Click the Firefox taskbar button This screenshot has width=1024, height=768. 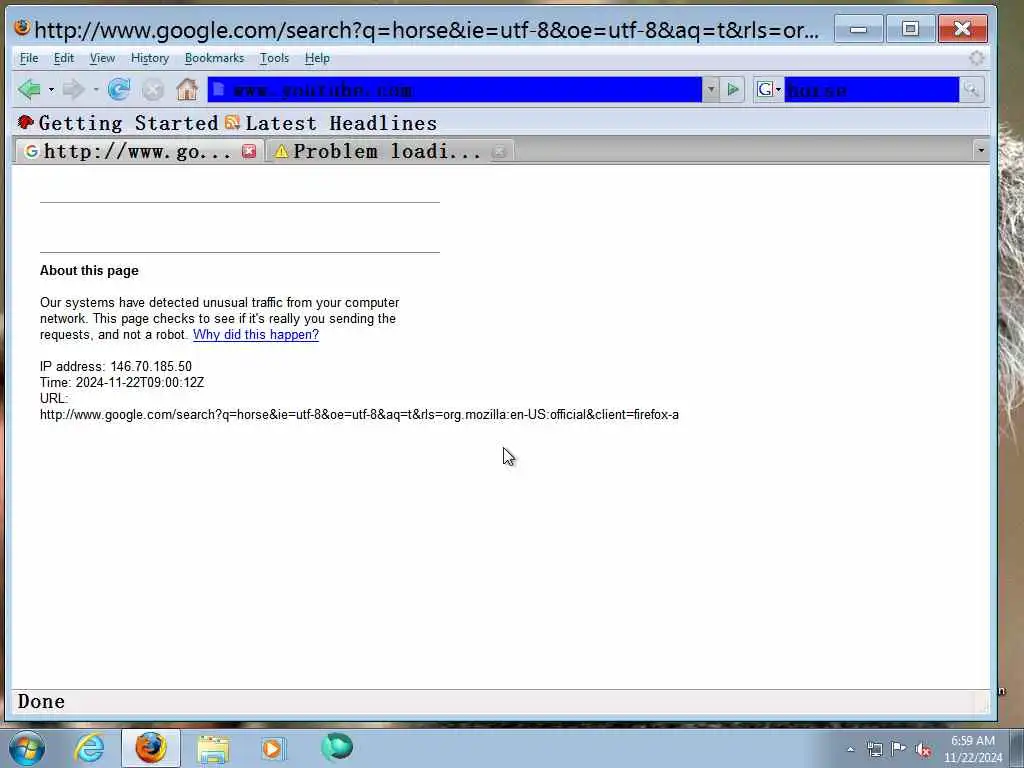150,748
